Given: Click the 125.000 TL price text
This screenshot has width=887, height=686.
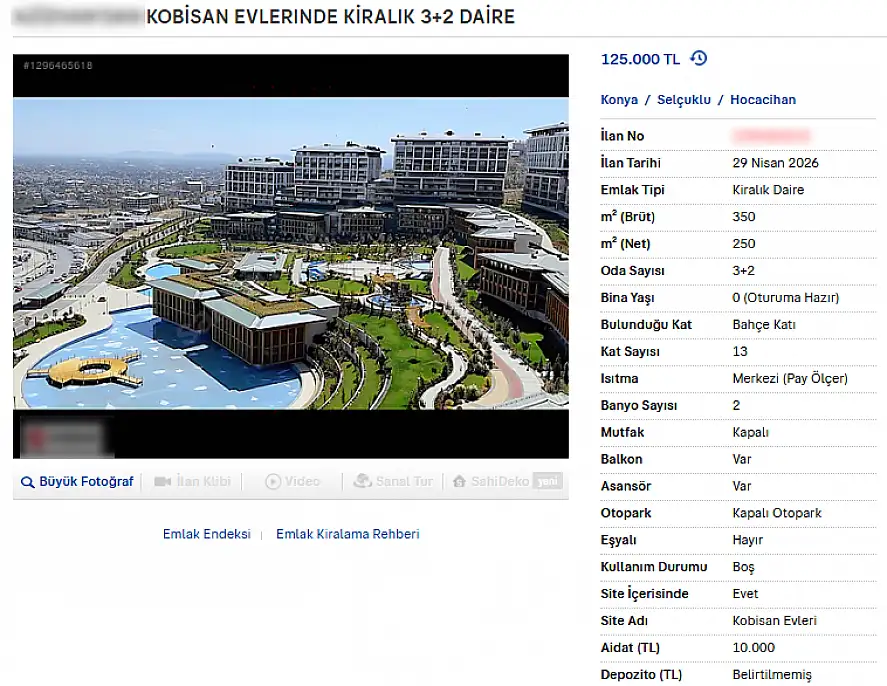Looking at the screenshot, I should tap(640, 59).
